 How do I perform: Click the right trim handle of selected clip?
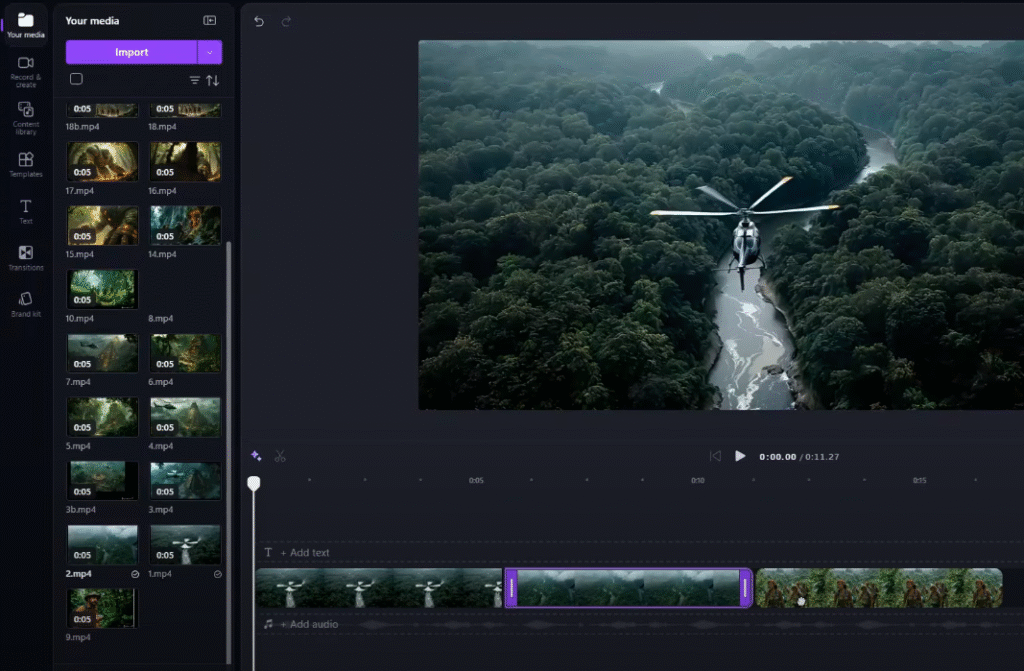coord(745,588)
